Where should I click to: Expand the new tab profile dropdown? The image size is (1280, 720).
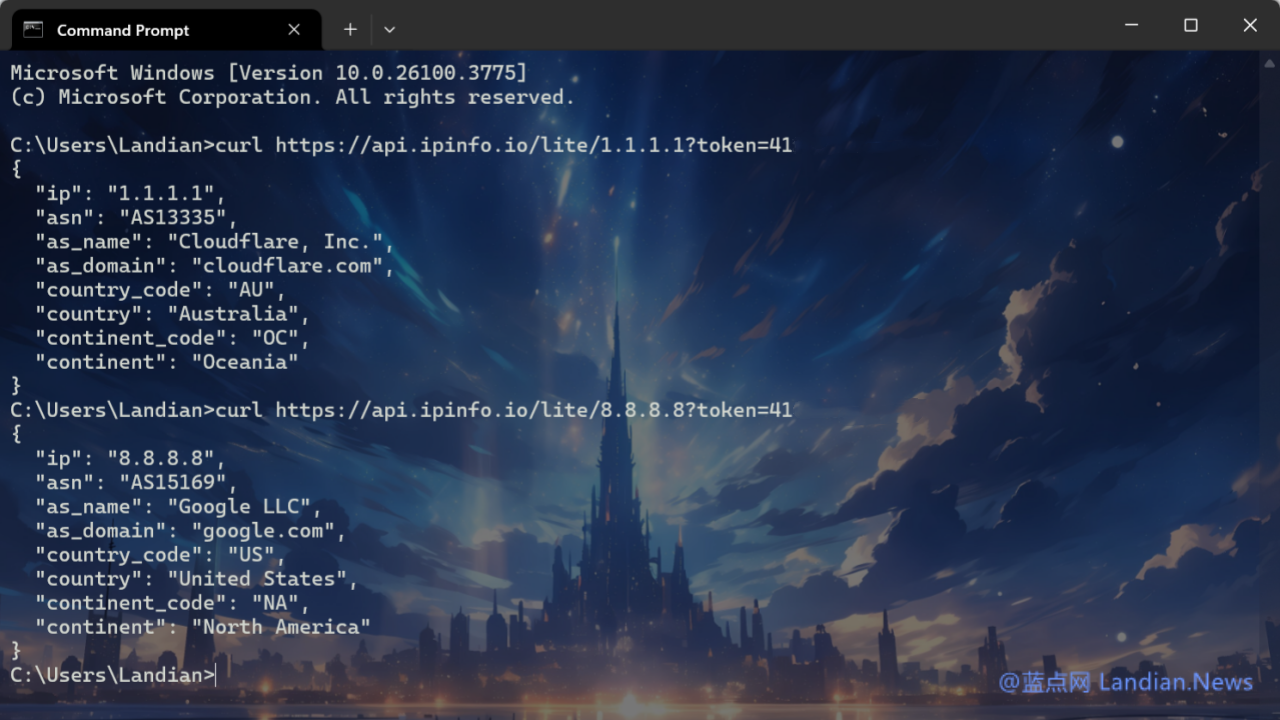click(x=390, y=30)
